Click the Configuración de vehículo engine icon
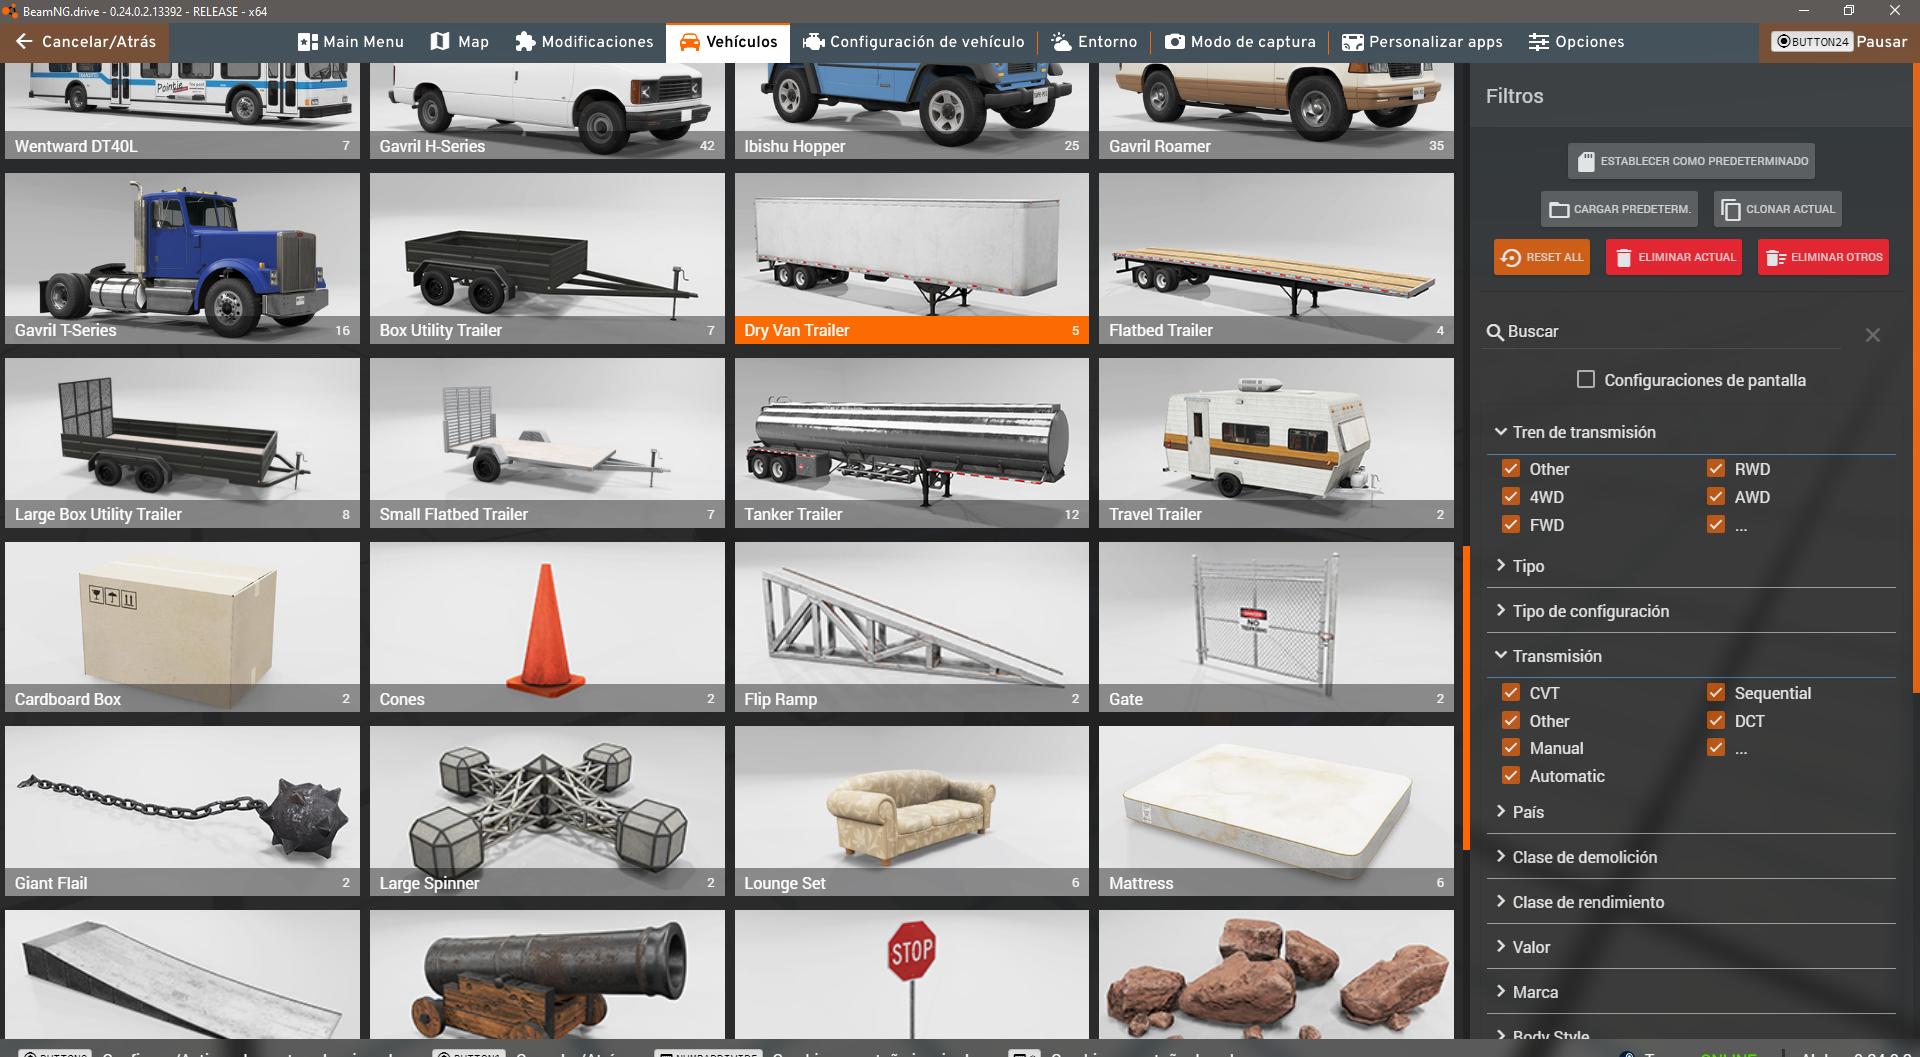The height and width of the screenshot is (1057, 1920). [x=814, y=42]
